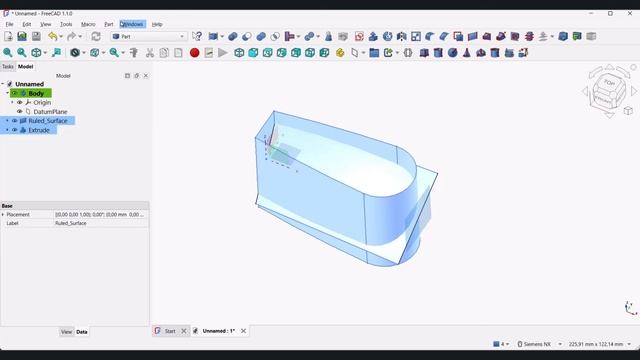640x360 pixels.
Task: Open the Help menu
Action: (x=157, y=24)
